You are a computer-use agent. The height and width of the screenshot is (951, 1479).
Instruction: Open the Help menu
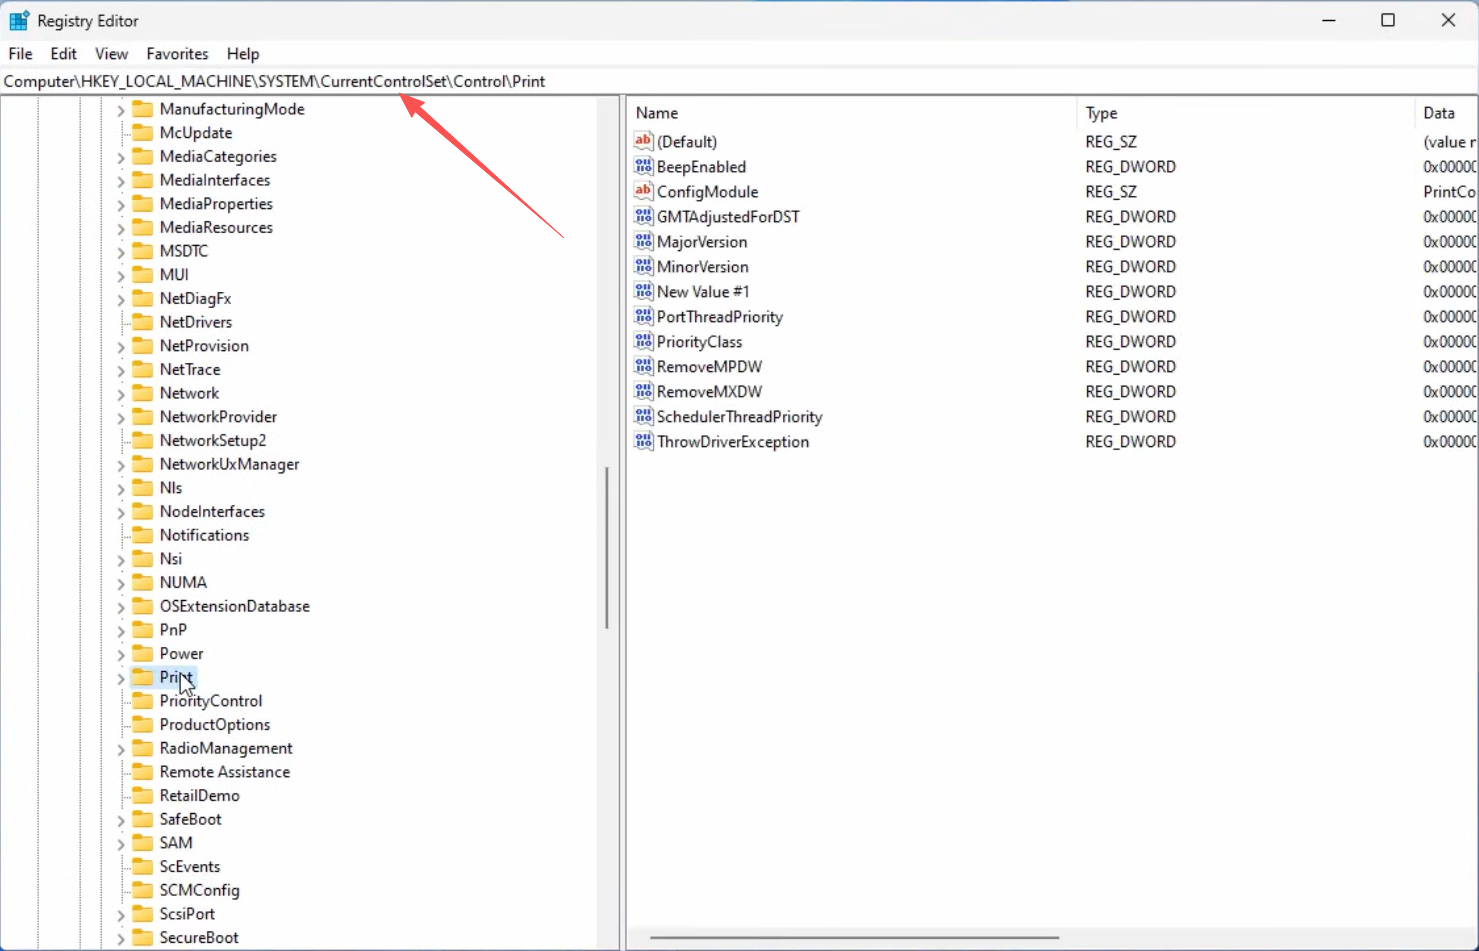pyautogui.click(x=243, y=54)
